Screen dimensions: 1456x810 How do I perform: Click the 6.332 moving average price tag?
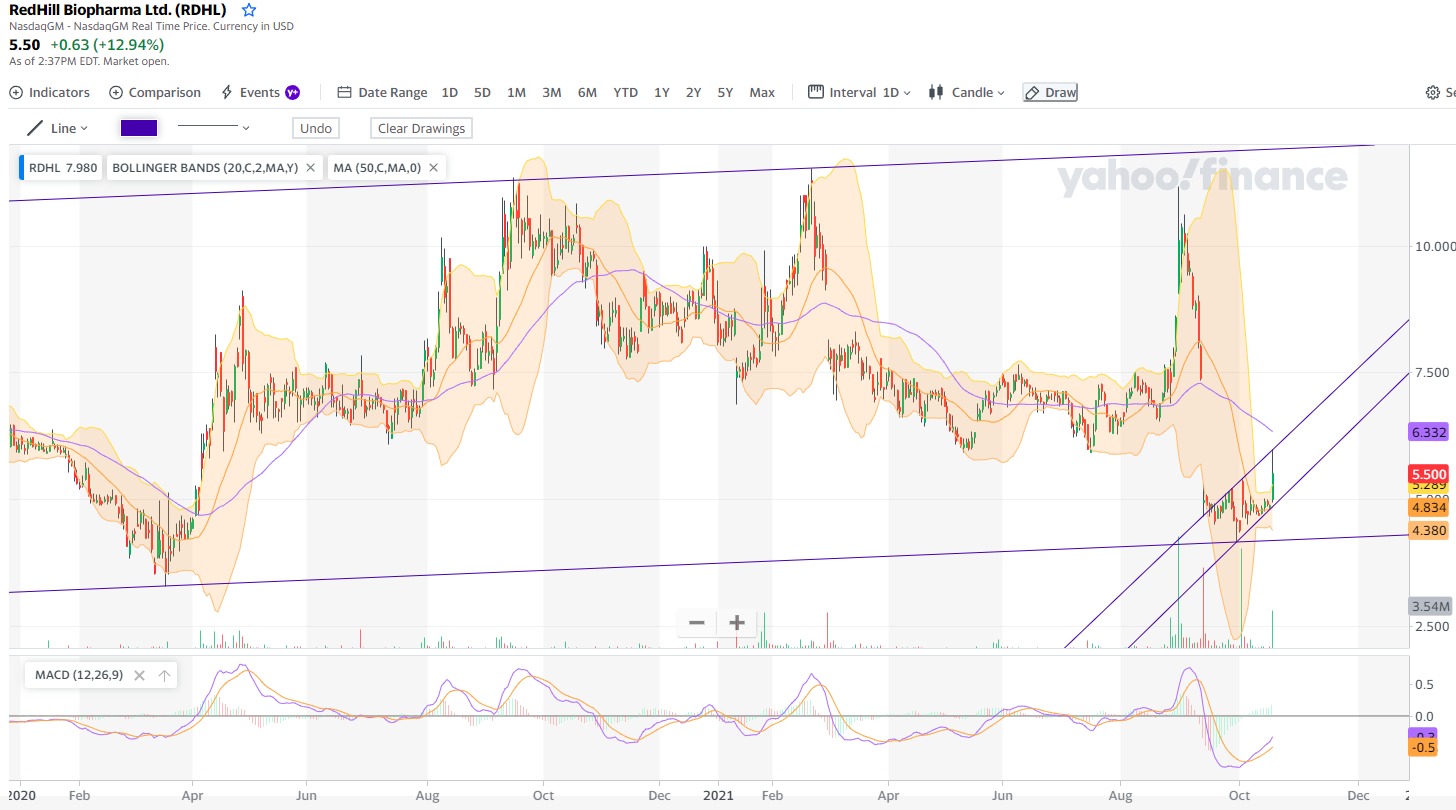pos(1428,432)
